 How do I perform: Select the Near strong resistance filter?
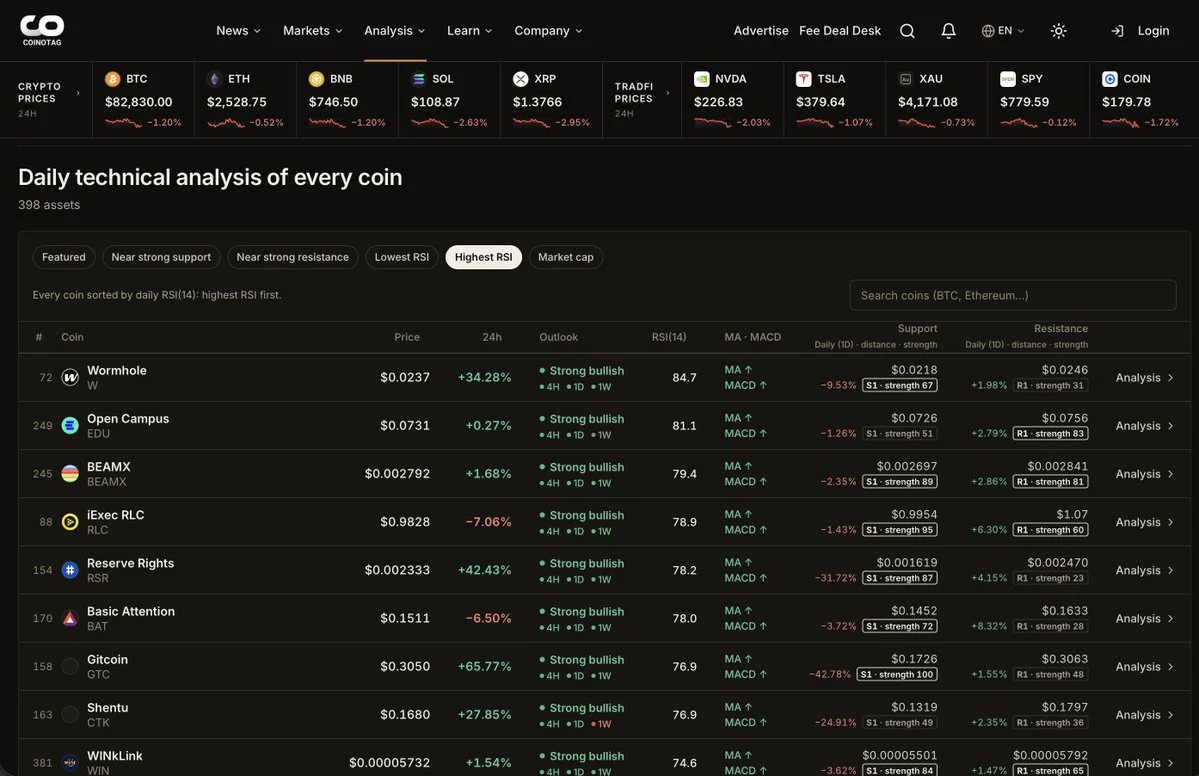pyautogui.click(x=293, y=257)
